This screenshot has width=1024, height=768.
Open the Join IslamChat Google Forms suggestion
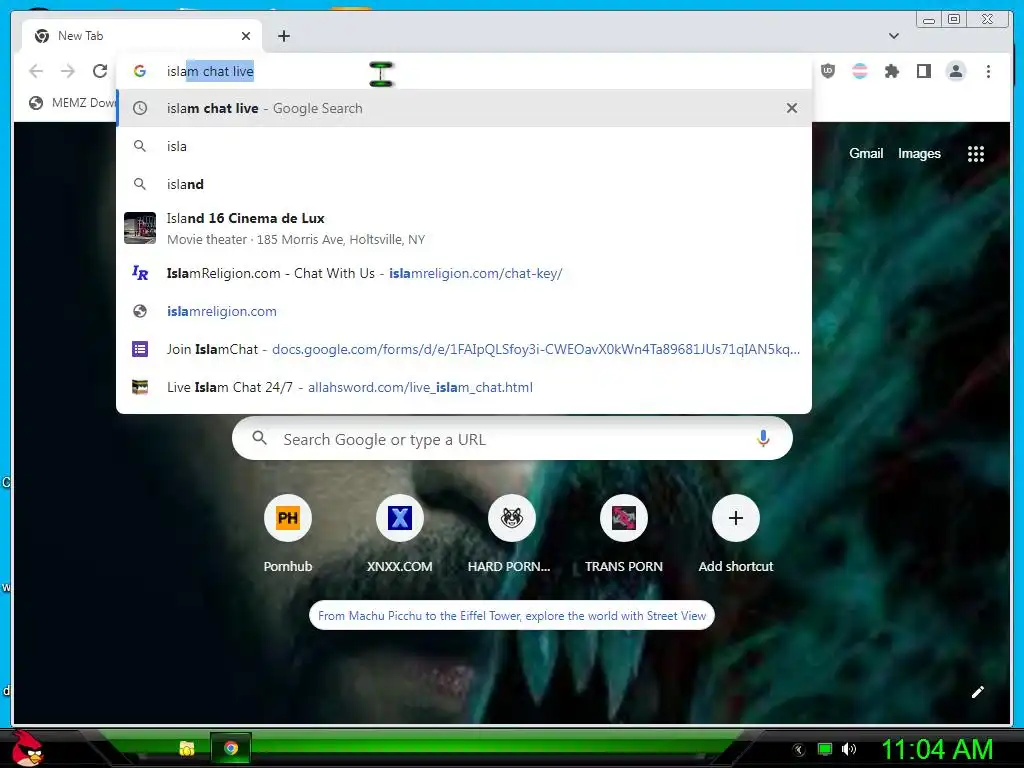(464, 349)
